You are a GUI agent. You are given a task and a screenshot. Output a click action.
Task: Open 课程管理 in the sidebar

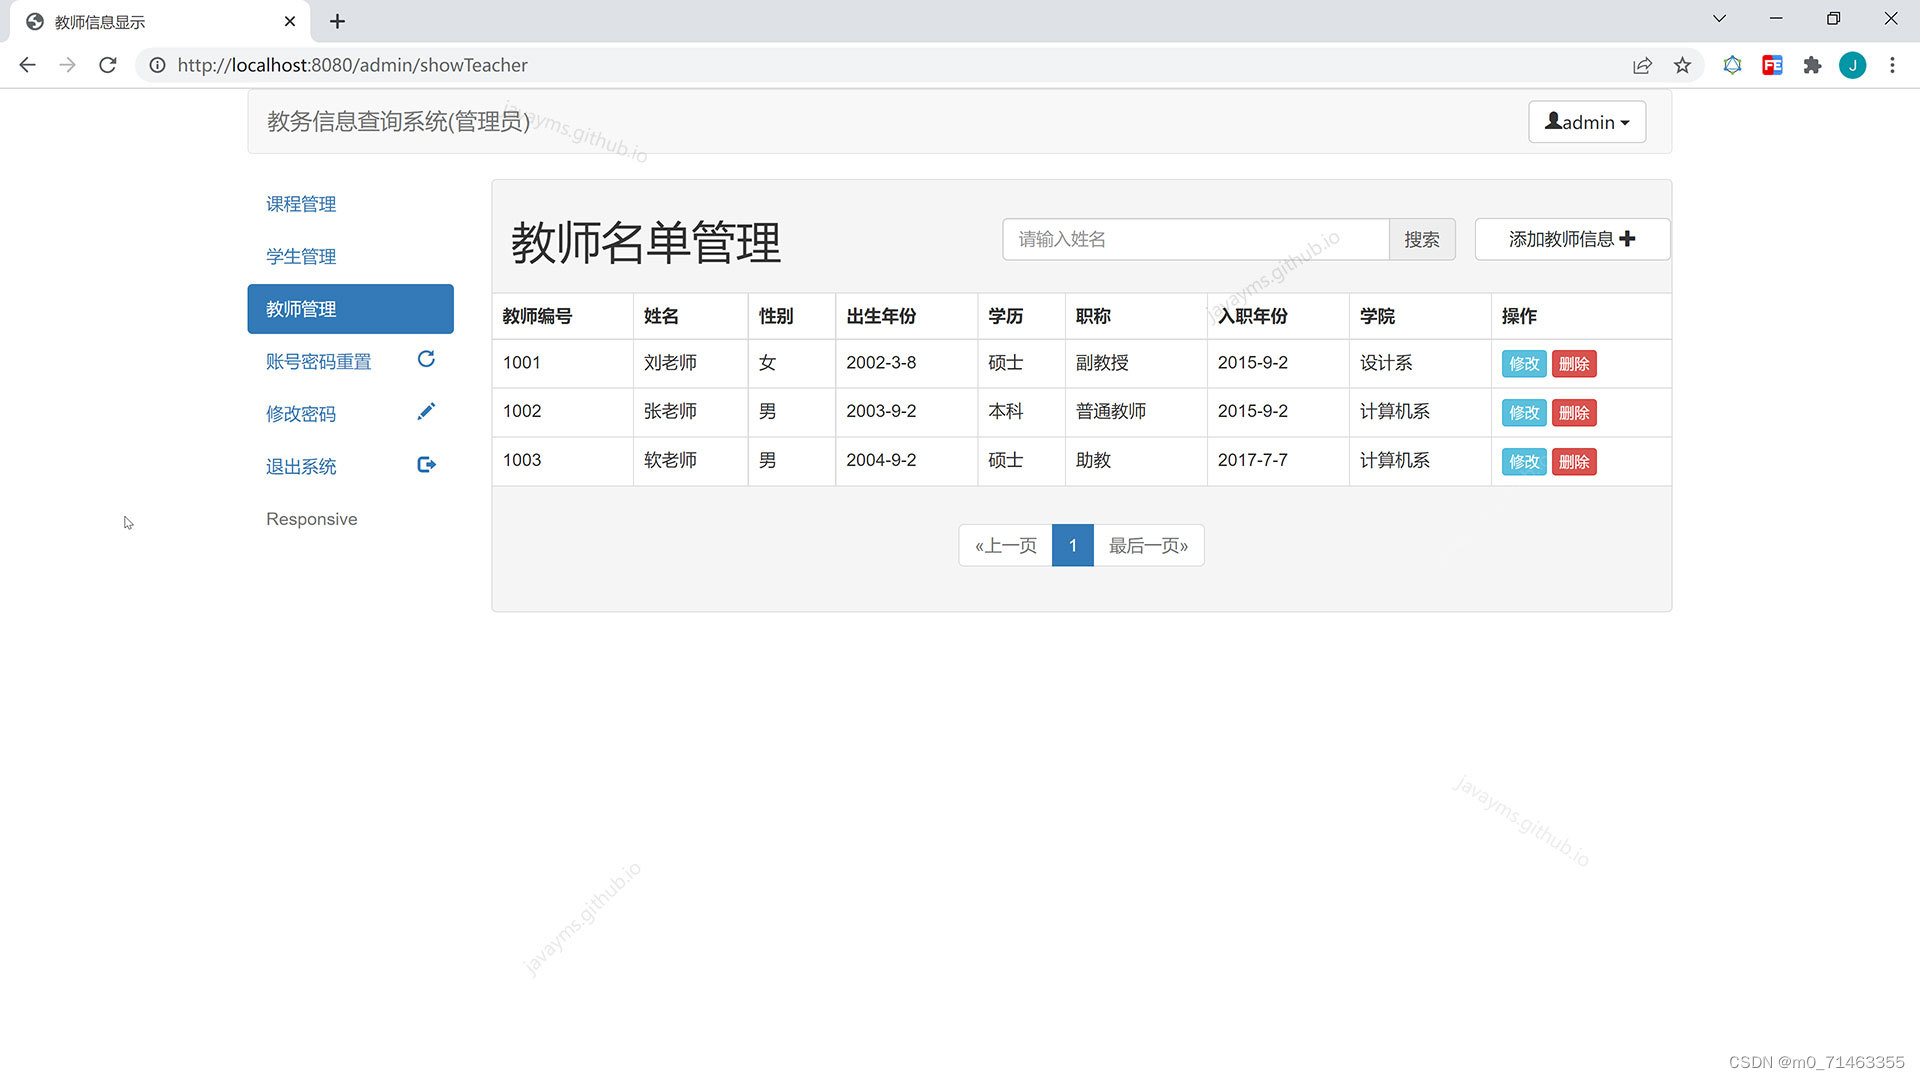click(x=301, y=204)
